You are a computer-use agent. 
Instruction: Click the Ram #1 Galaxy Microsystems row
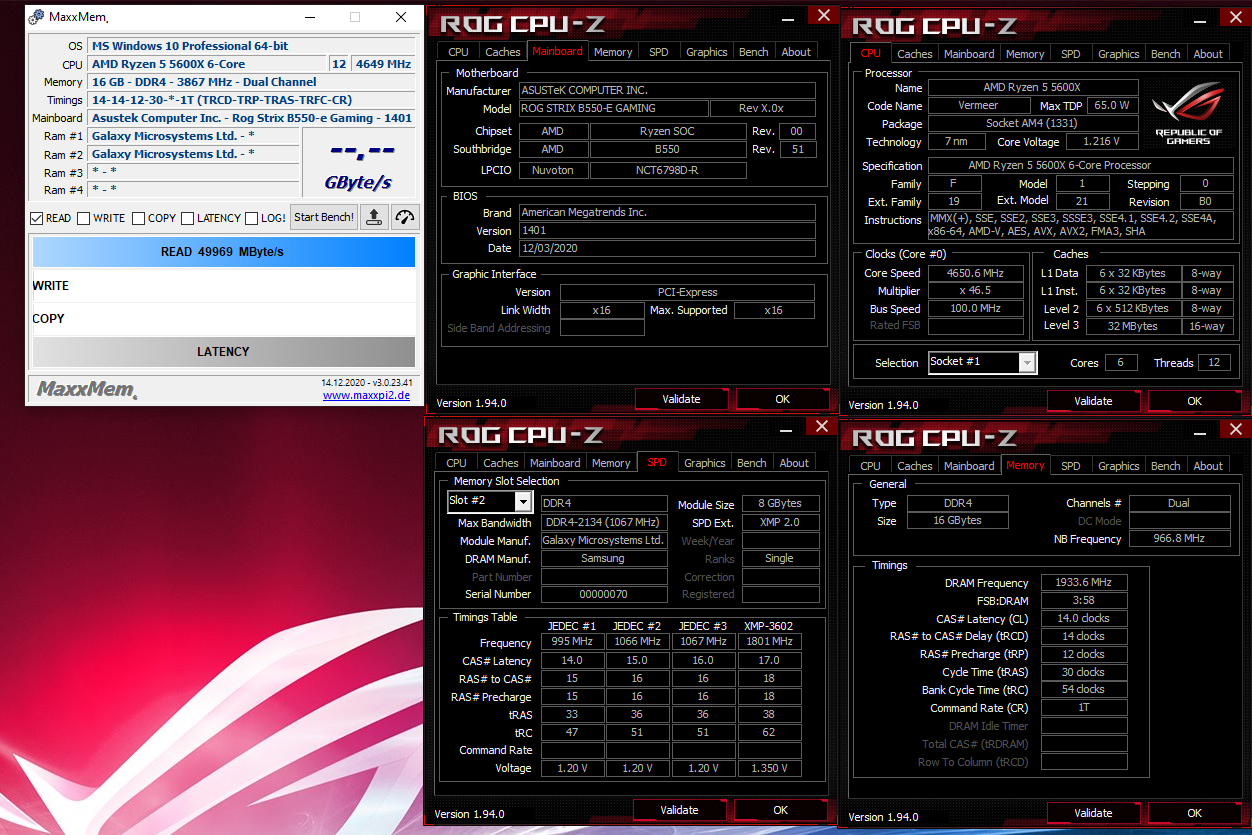pyautogui.click(x=194, y=136)
